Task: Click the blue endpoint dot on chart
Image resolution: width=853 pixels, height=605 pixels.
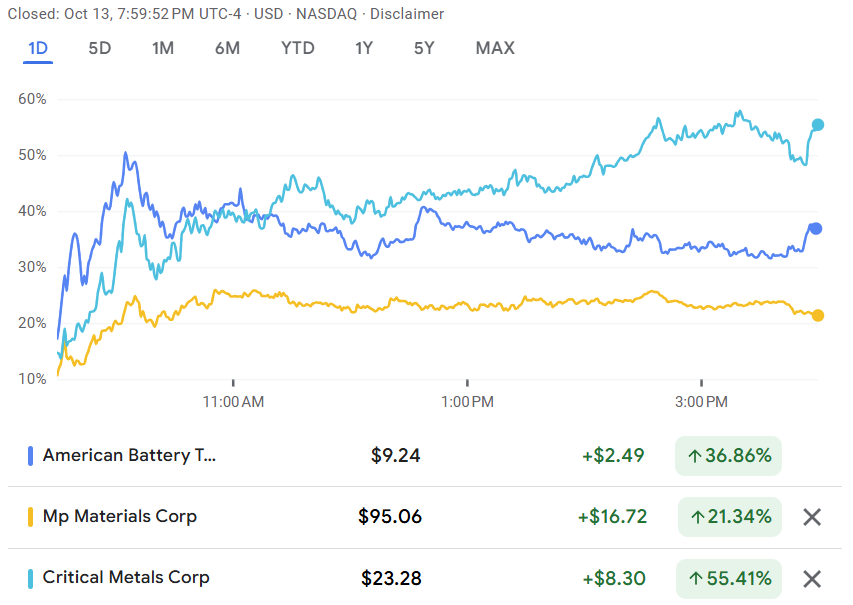Action: pyautogui.click(x=816, y=229)
